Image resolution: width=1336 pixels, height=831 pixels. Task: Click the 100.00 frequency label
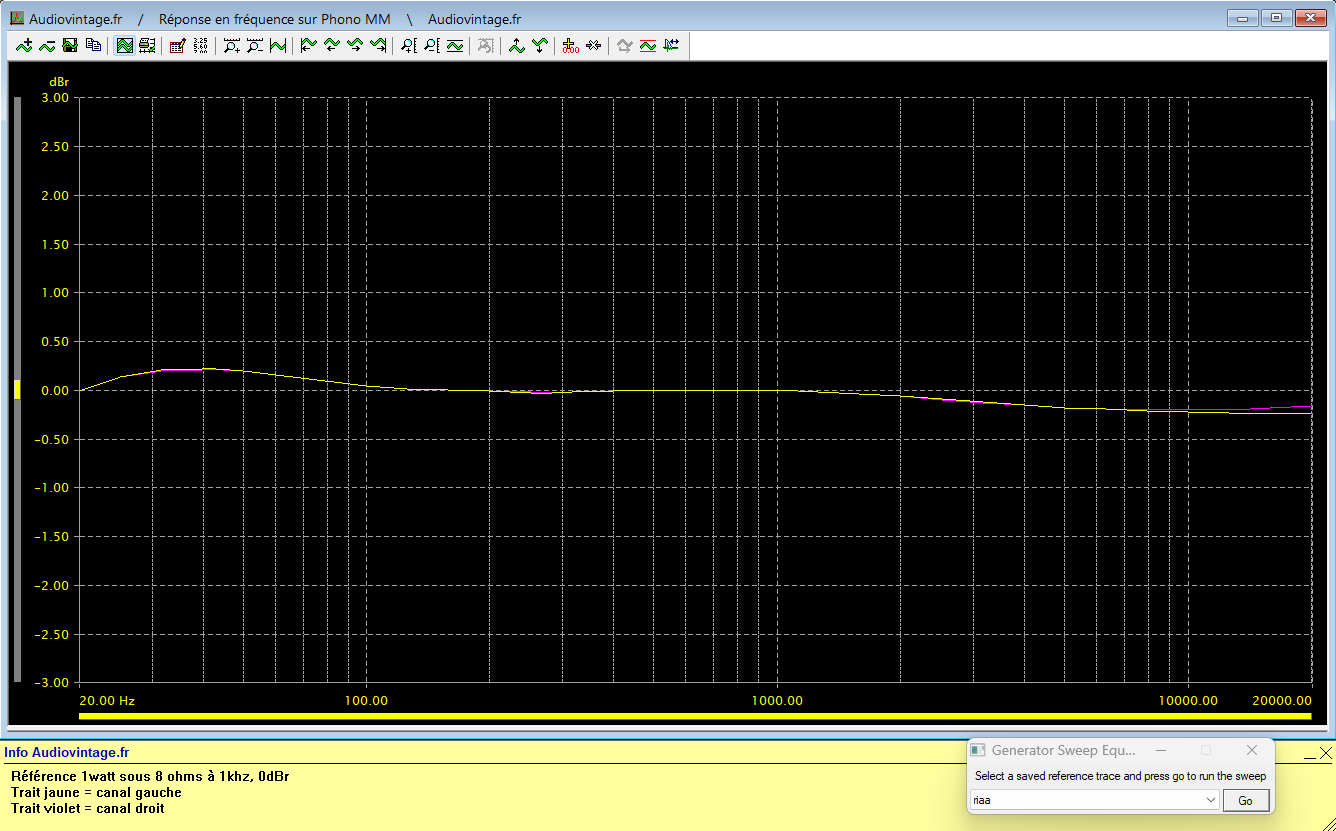click(x=366, y=700)
